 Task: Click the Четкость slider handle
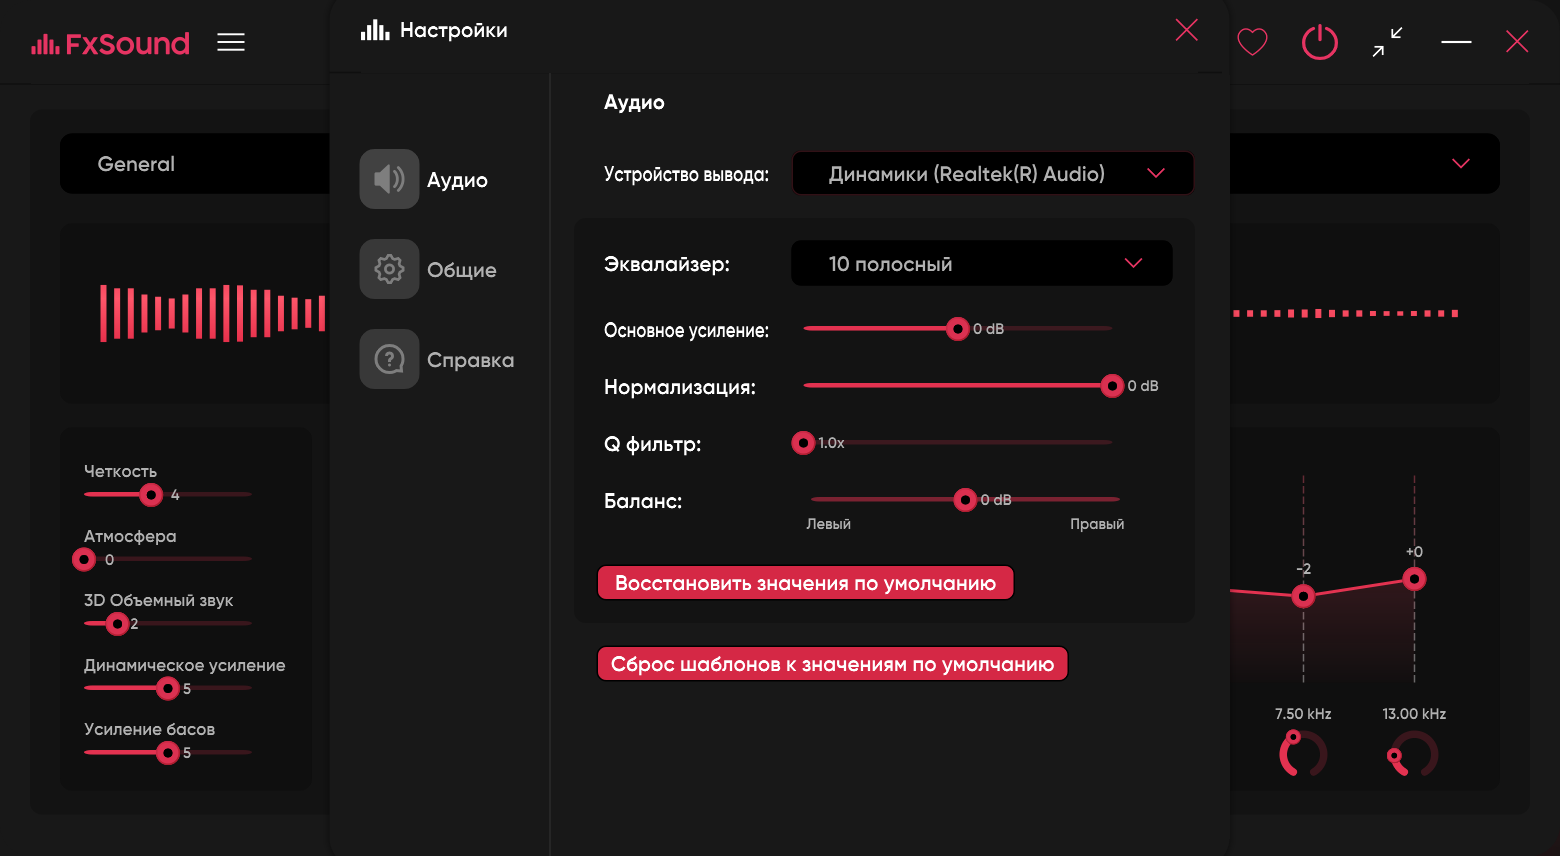151,495
